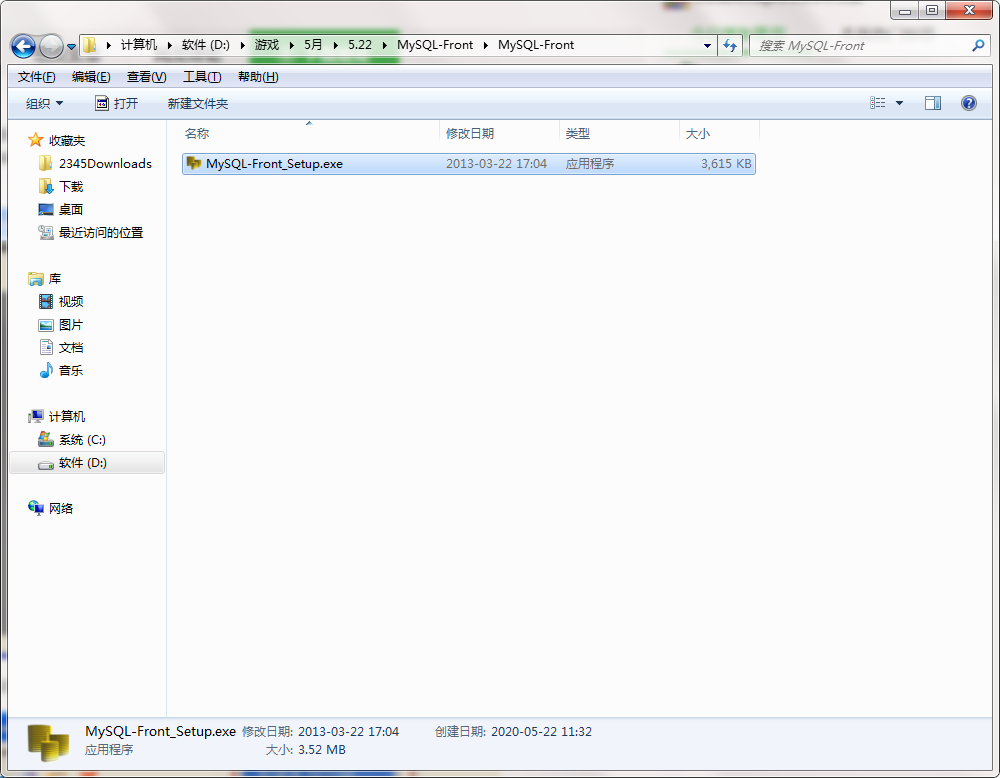Open the 编辑(E) menu

(x=91, y=77)
